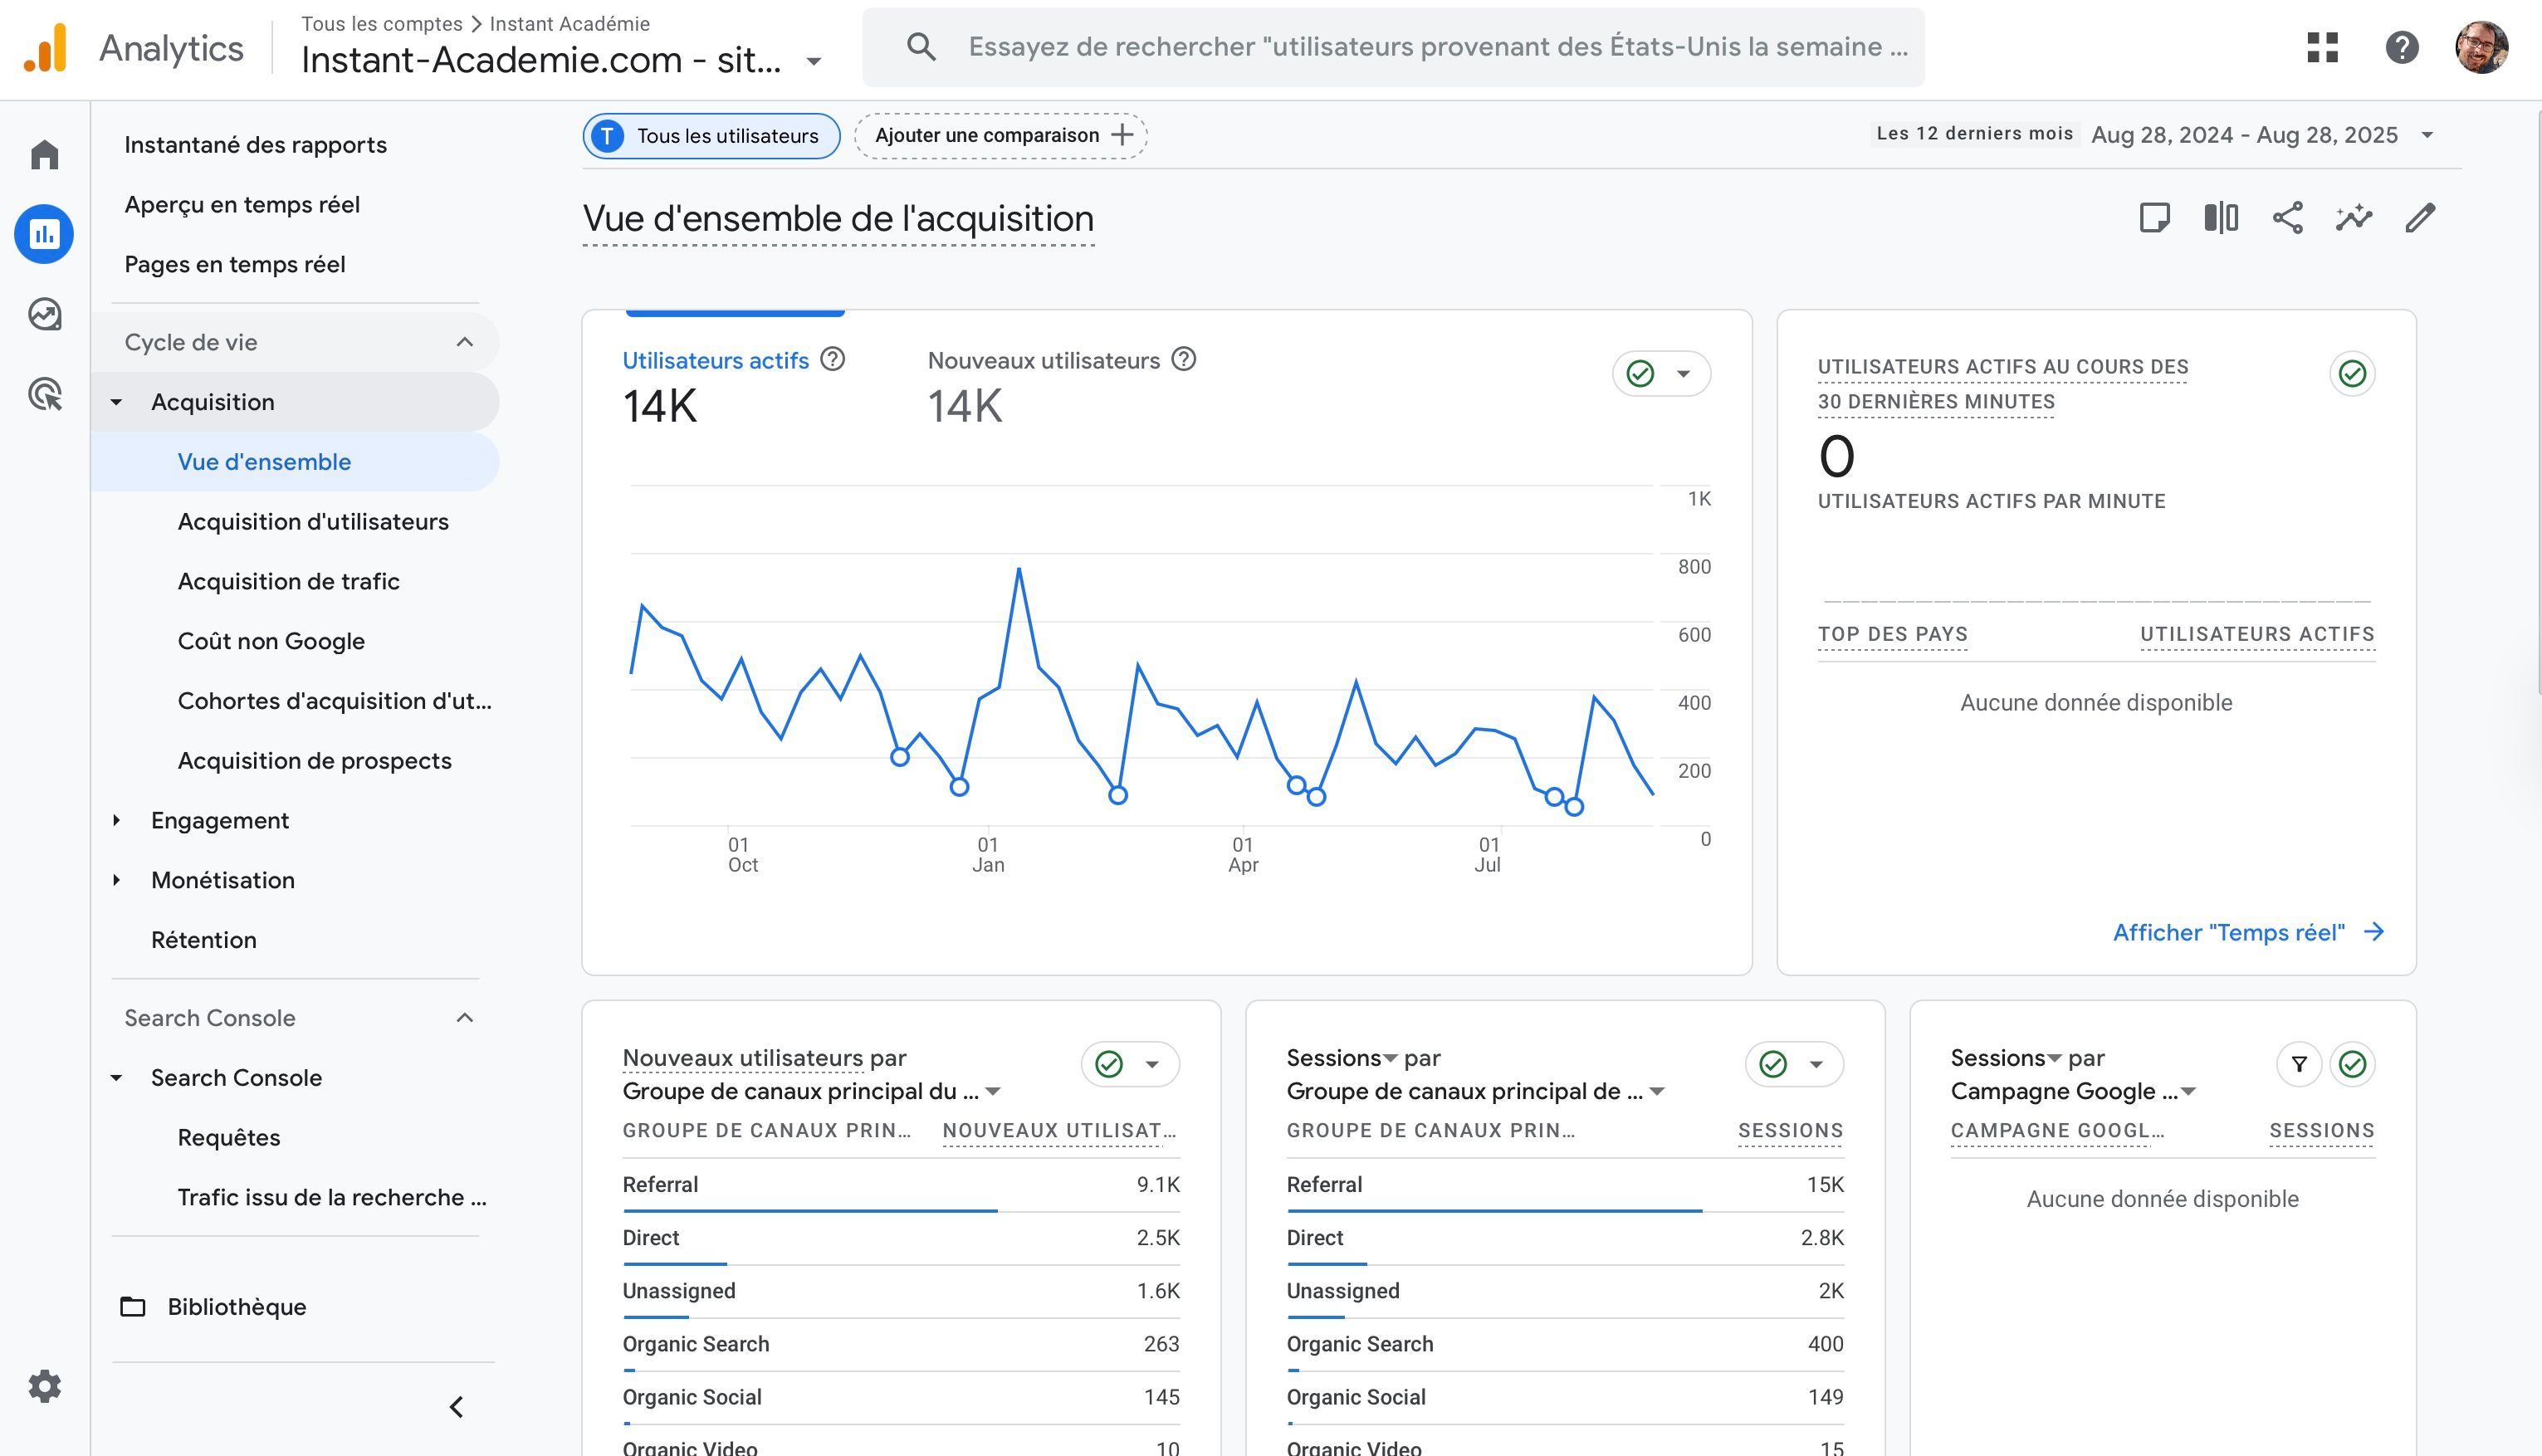This screenshot has height=1456, width=2542.
Task: Open the Help question mark icon
Action: (2401, 47)
